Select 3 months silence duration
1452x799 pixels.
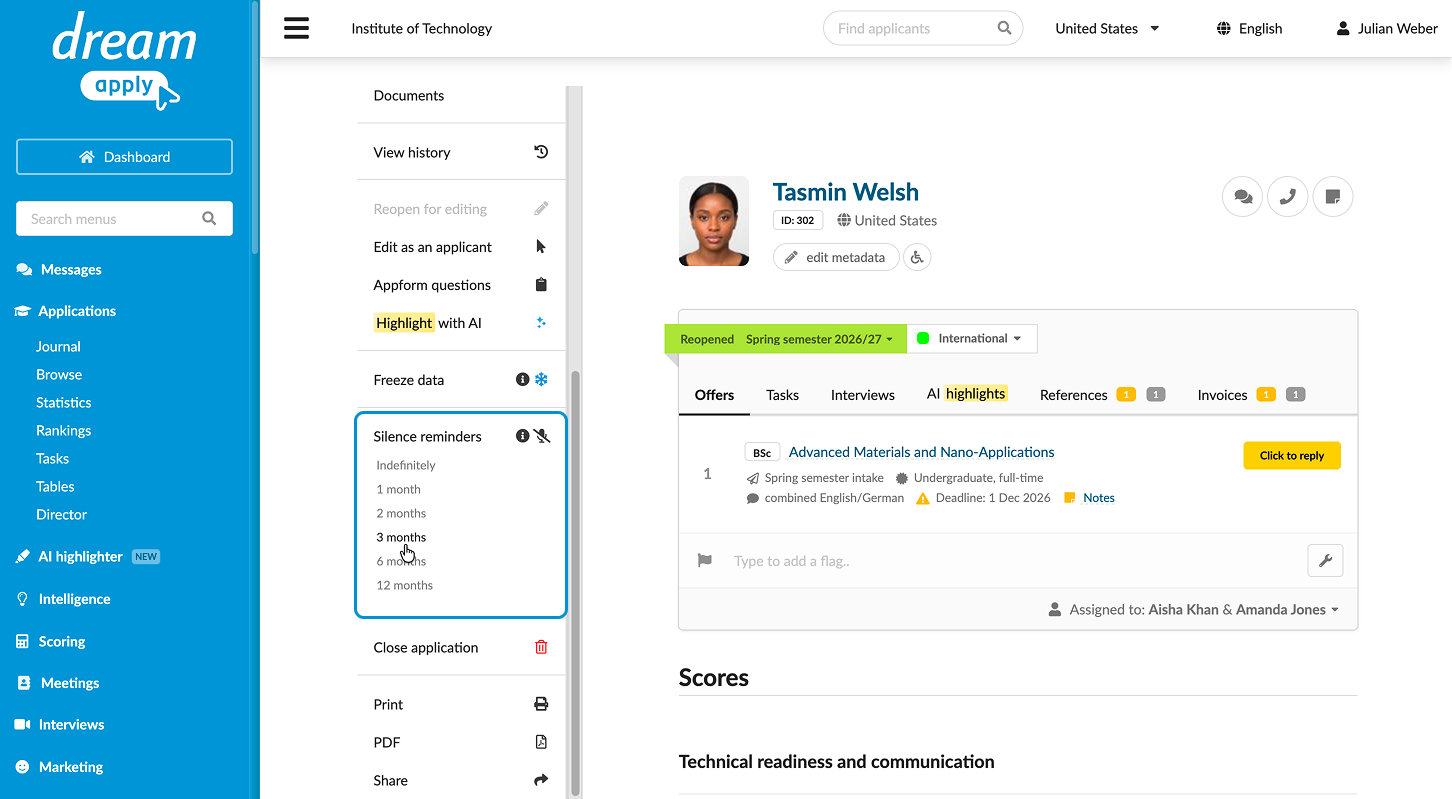[x=401, y=537]
